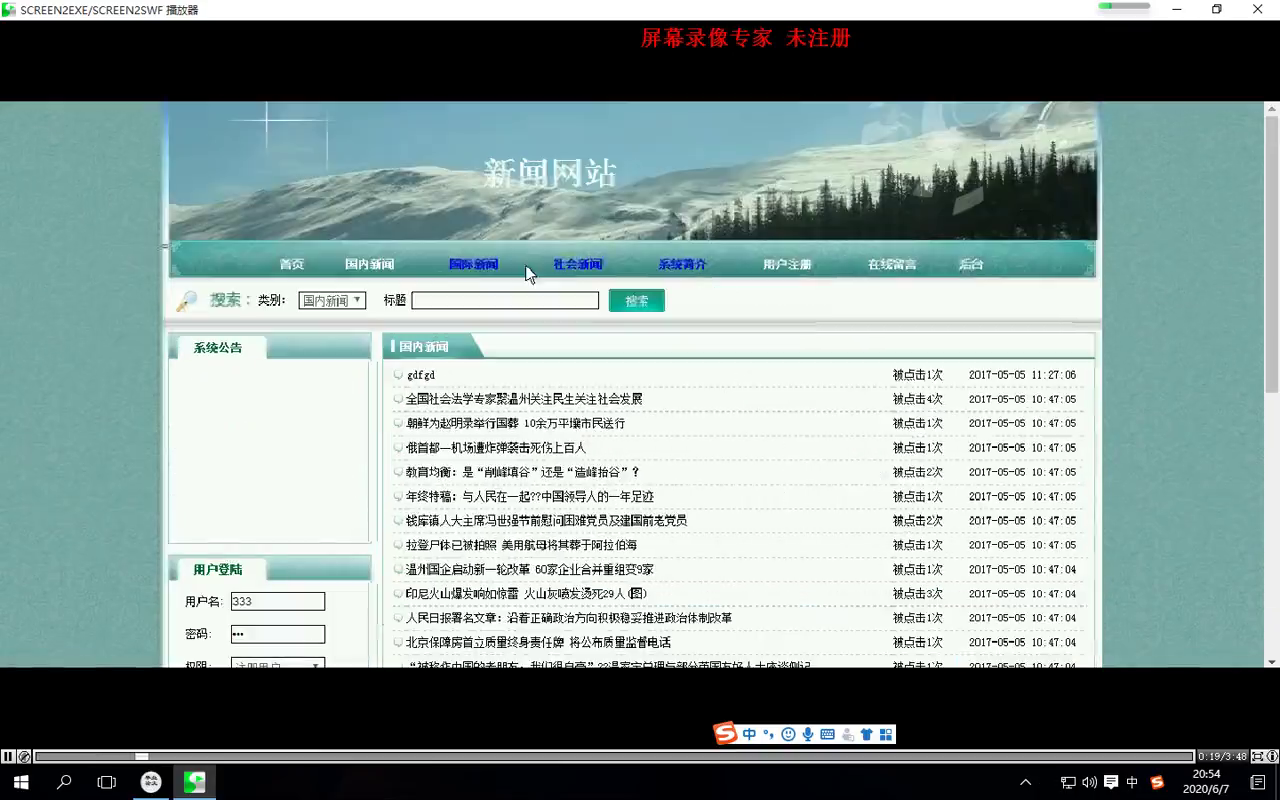Click the green 搜索 button
The width and height of the screenshot is (1280, 800).
pyautogui.click(x=636, y=300)
